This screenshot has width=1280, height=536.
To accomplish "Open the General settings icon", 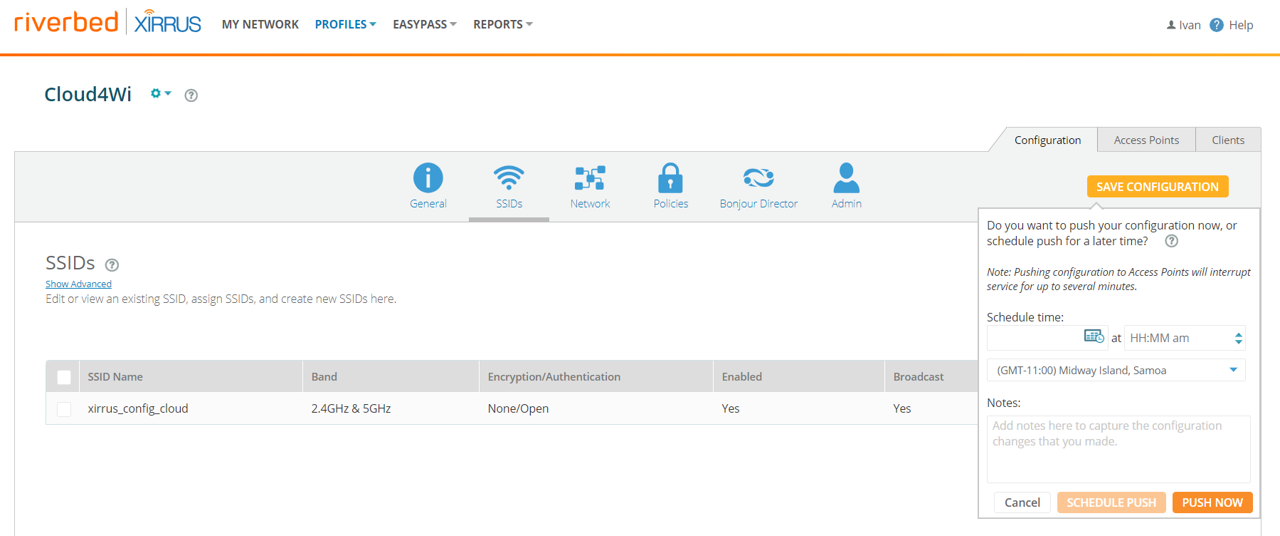I will pyautogui.click(x=428, y=179).
